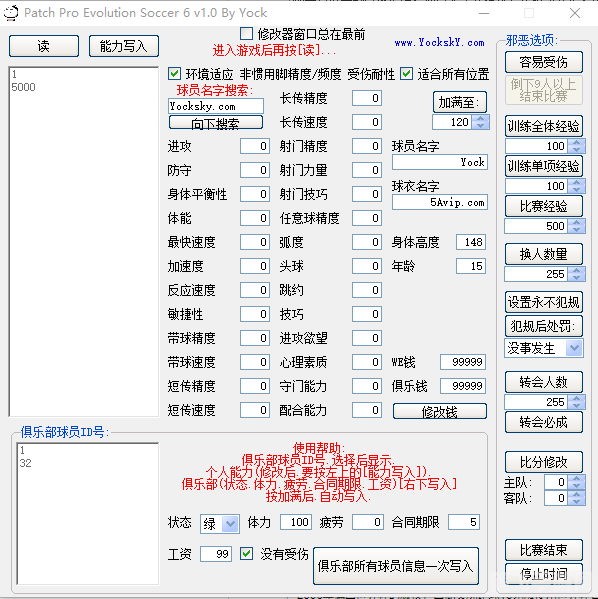The height and width of the screenshot is (599, 598).
Task: Click the 犯规后处罚 button
Action: coord(544,326)
